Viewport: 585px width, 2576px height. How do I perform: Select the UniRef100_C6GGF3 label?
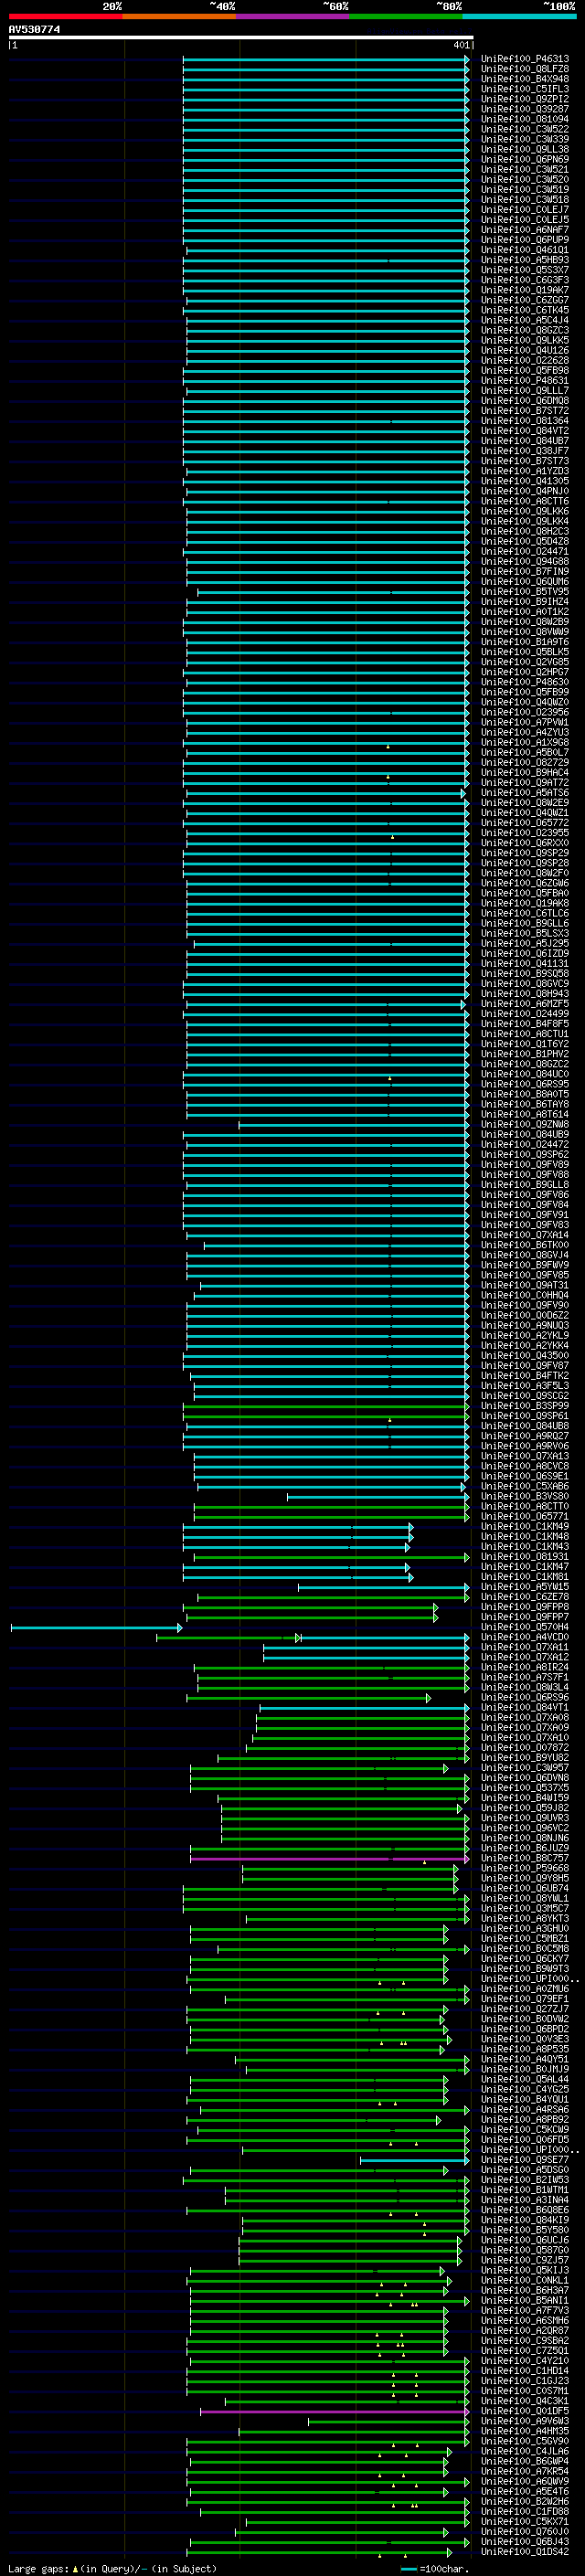(x=524, y=280)
